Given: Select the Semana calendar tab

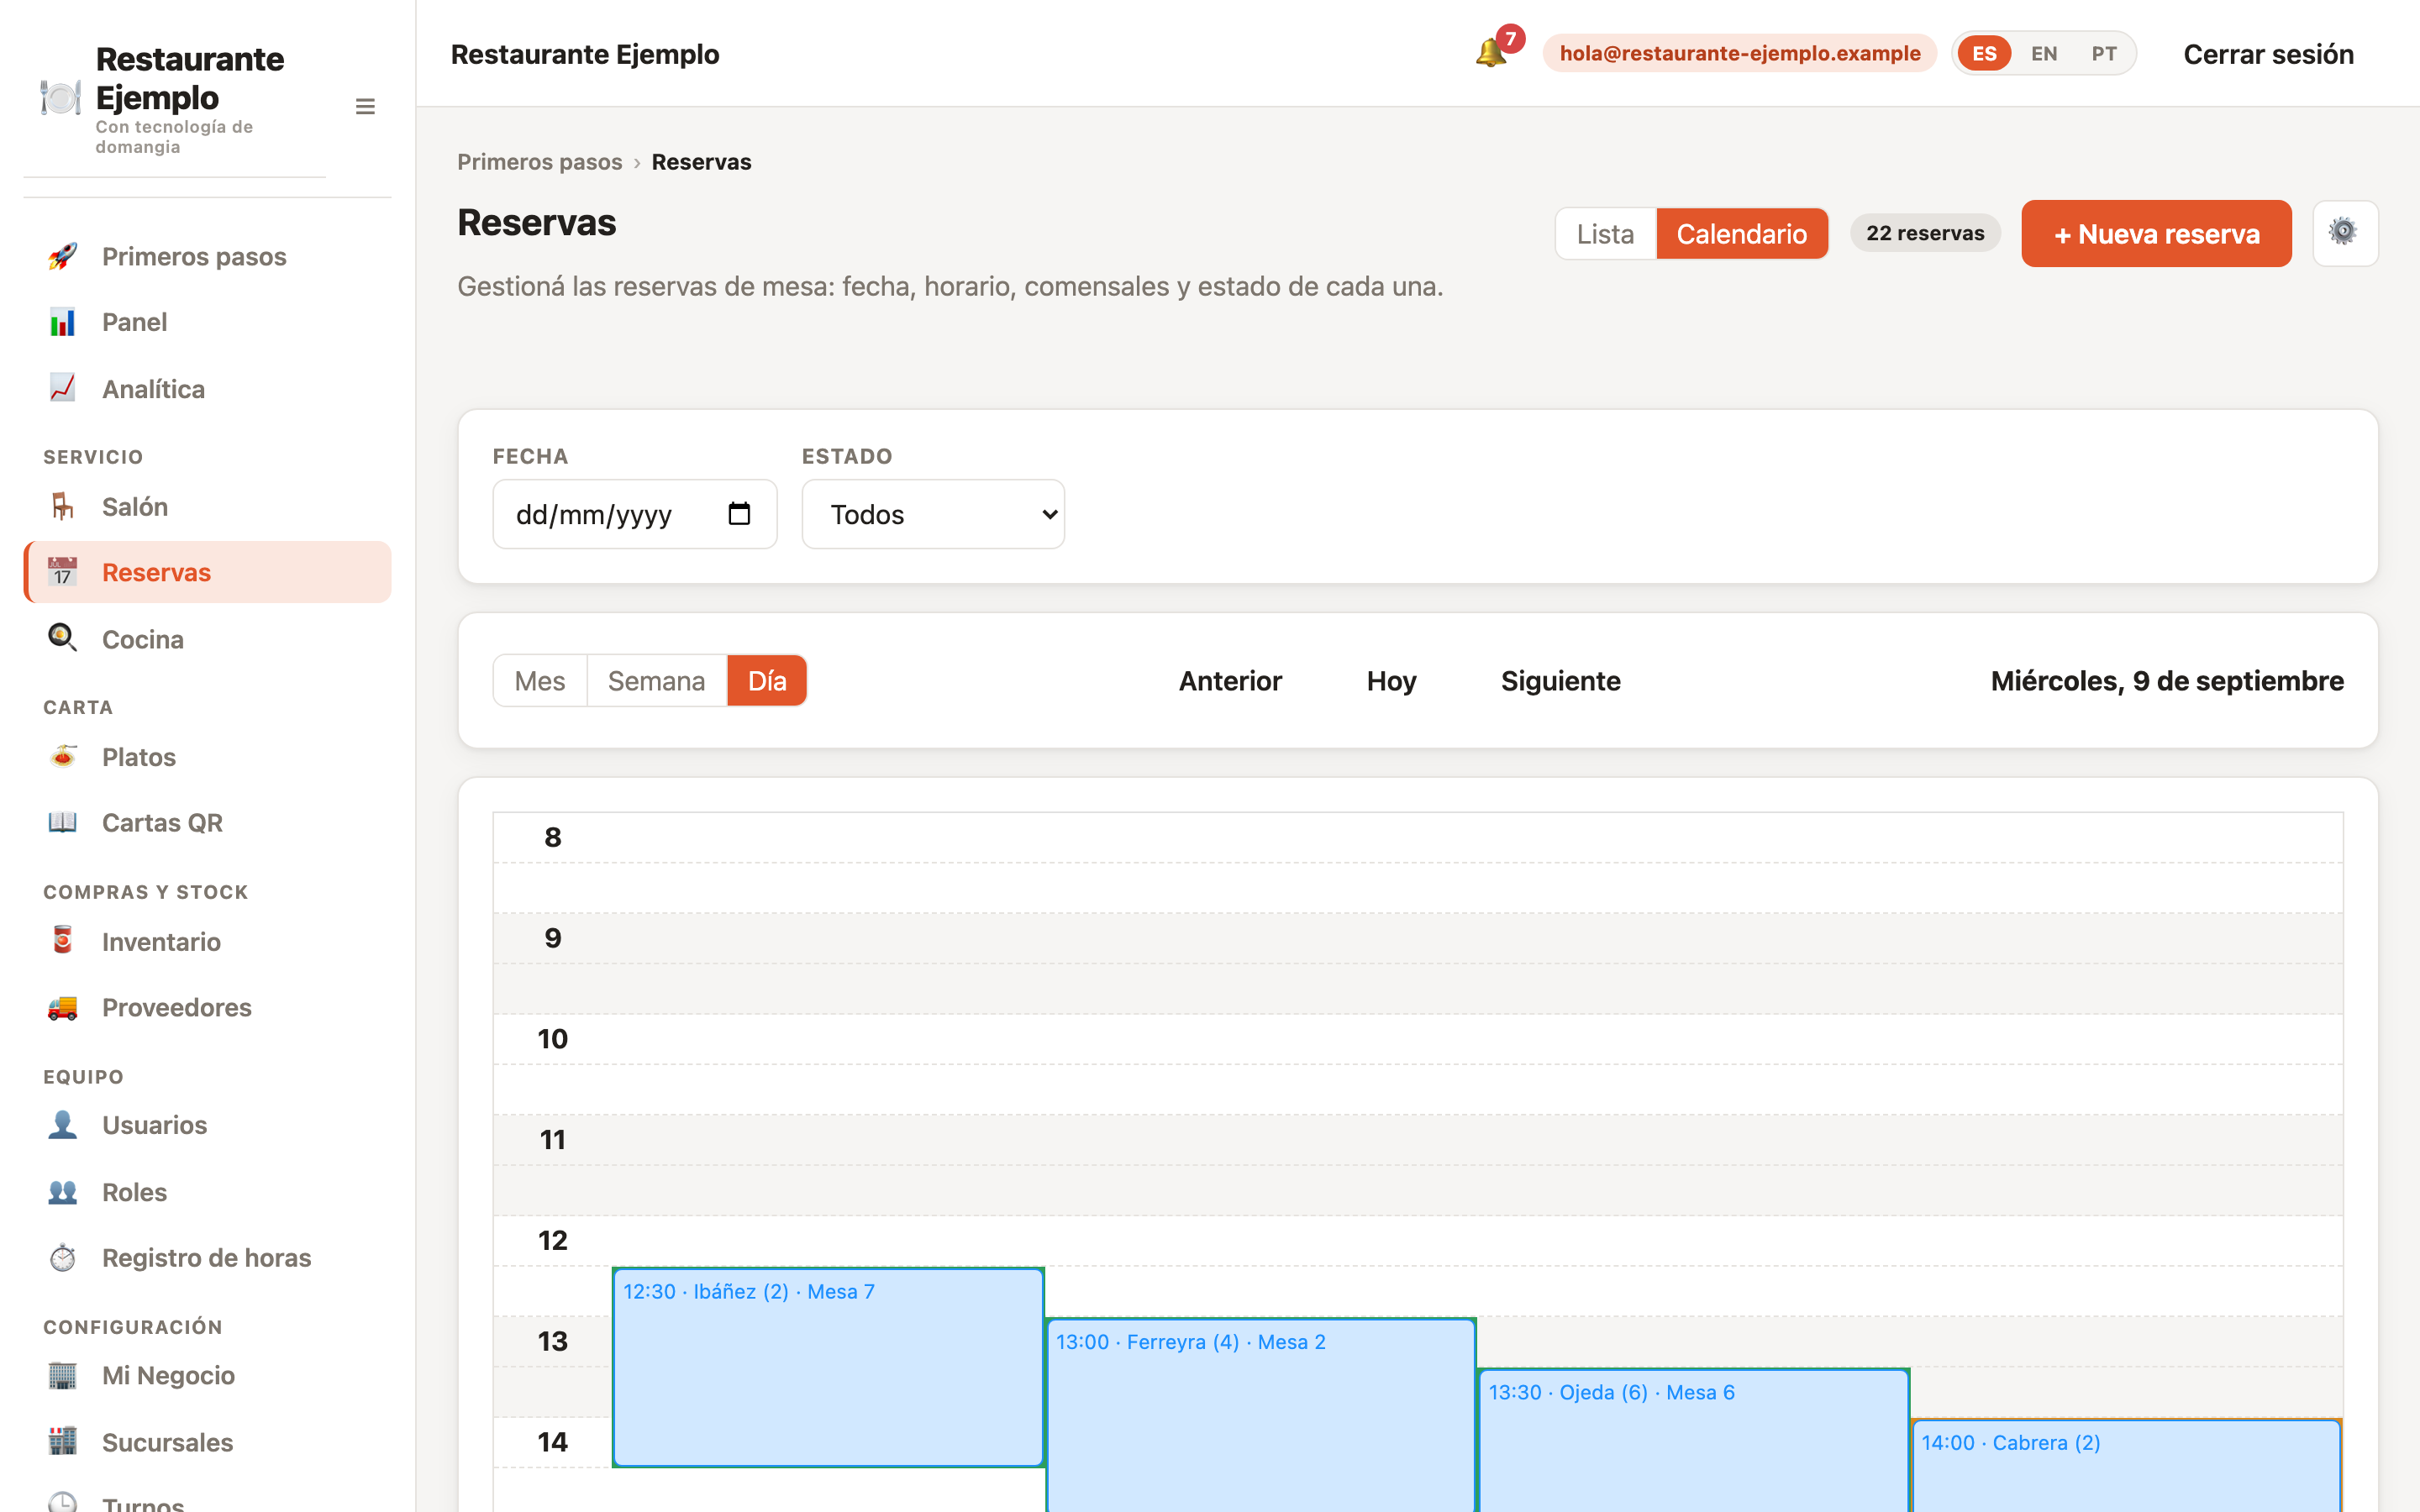Looking at the screenshot, I should click(x=656, y=681).
